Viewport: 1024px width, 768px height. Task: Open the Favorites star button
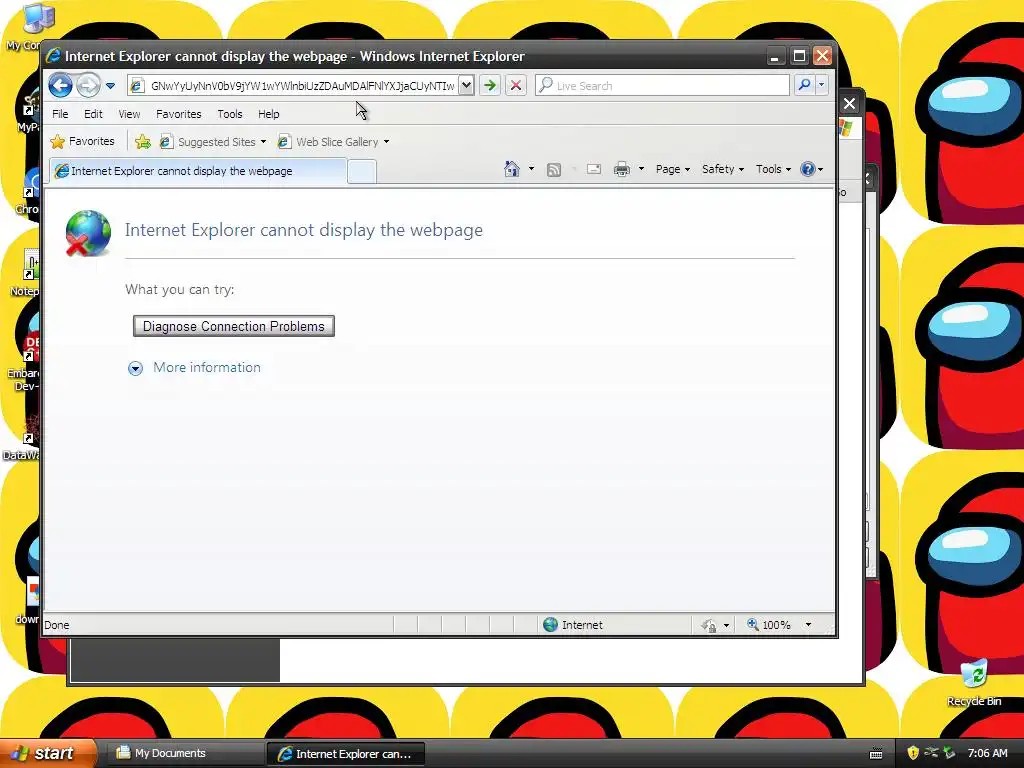(x=83, y=141)
